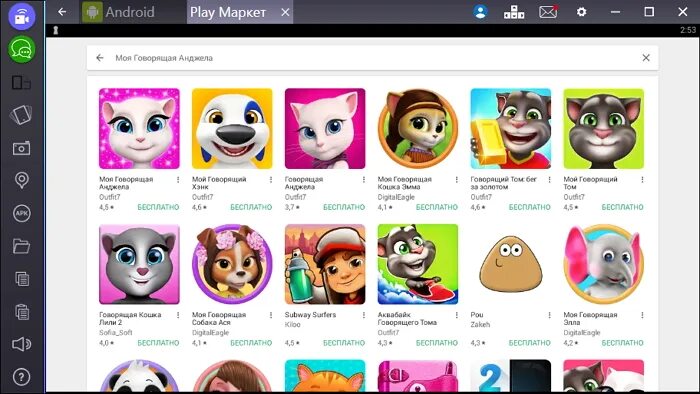The height and width of the screenshot is (394, 700).
Task: Click the Sofia_Soft developer name
Action: coord(116,332)
